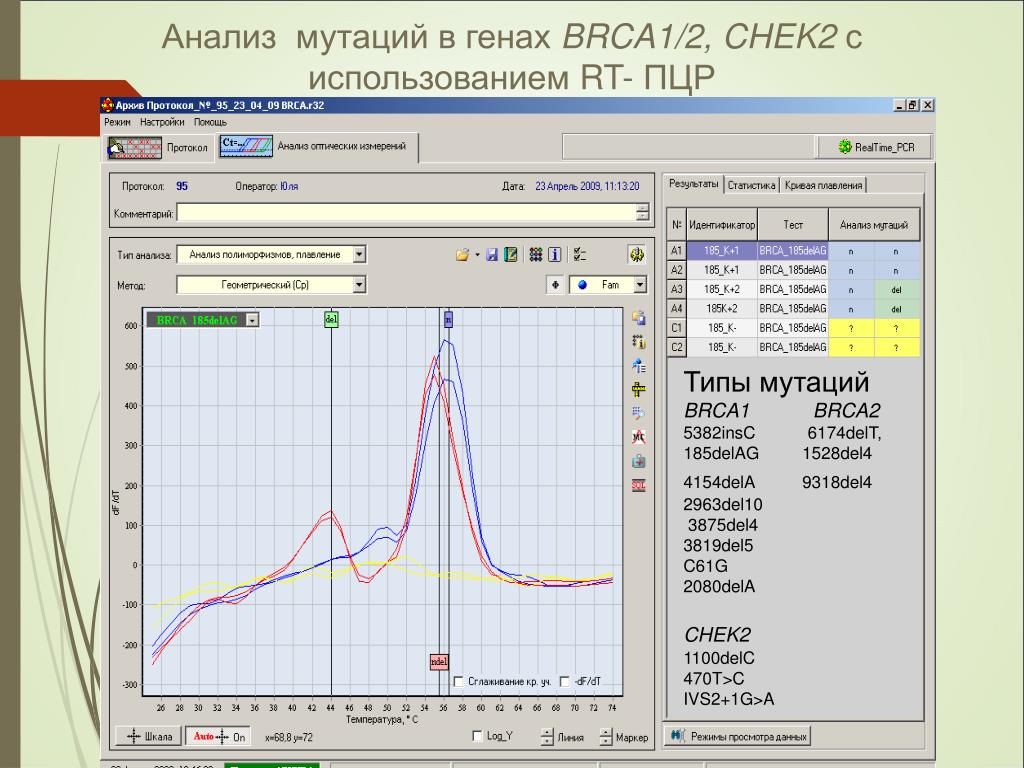Open the Помощь menu
Screen dimensions: 1024x768
[x=210, y=122]
